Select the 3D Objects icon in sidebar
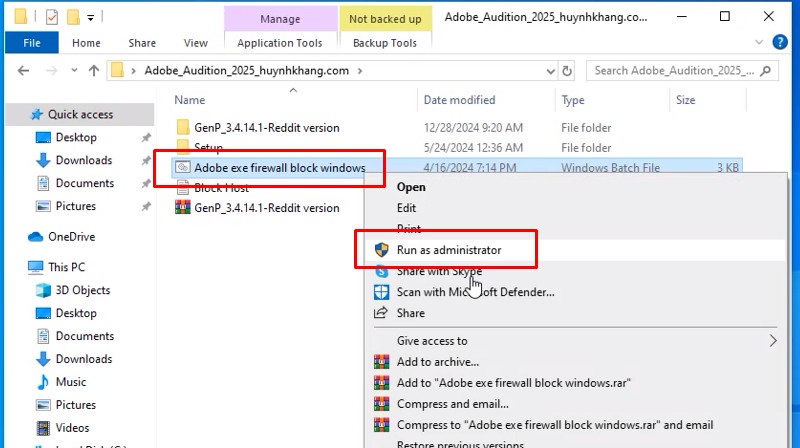This screenshot has height=448, width=800. [43, 290]
